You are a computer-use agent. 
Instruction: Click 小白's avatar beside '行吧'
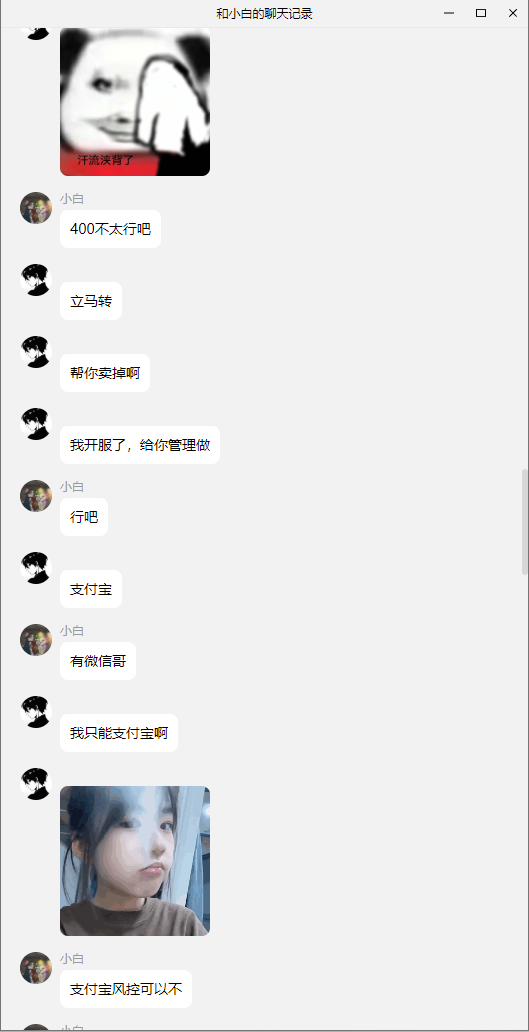pyautogui.click(x=36, y=496)
